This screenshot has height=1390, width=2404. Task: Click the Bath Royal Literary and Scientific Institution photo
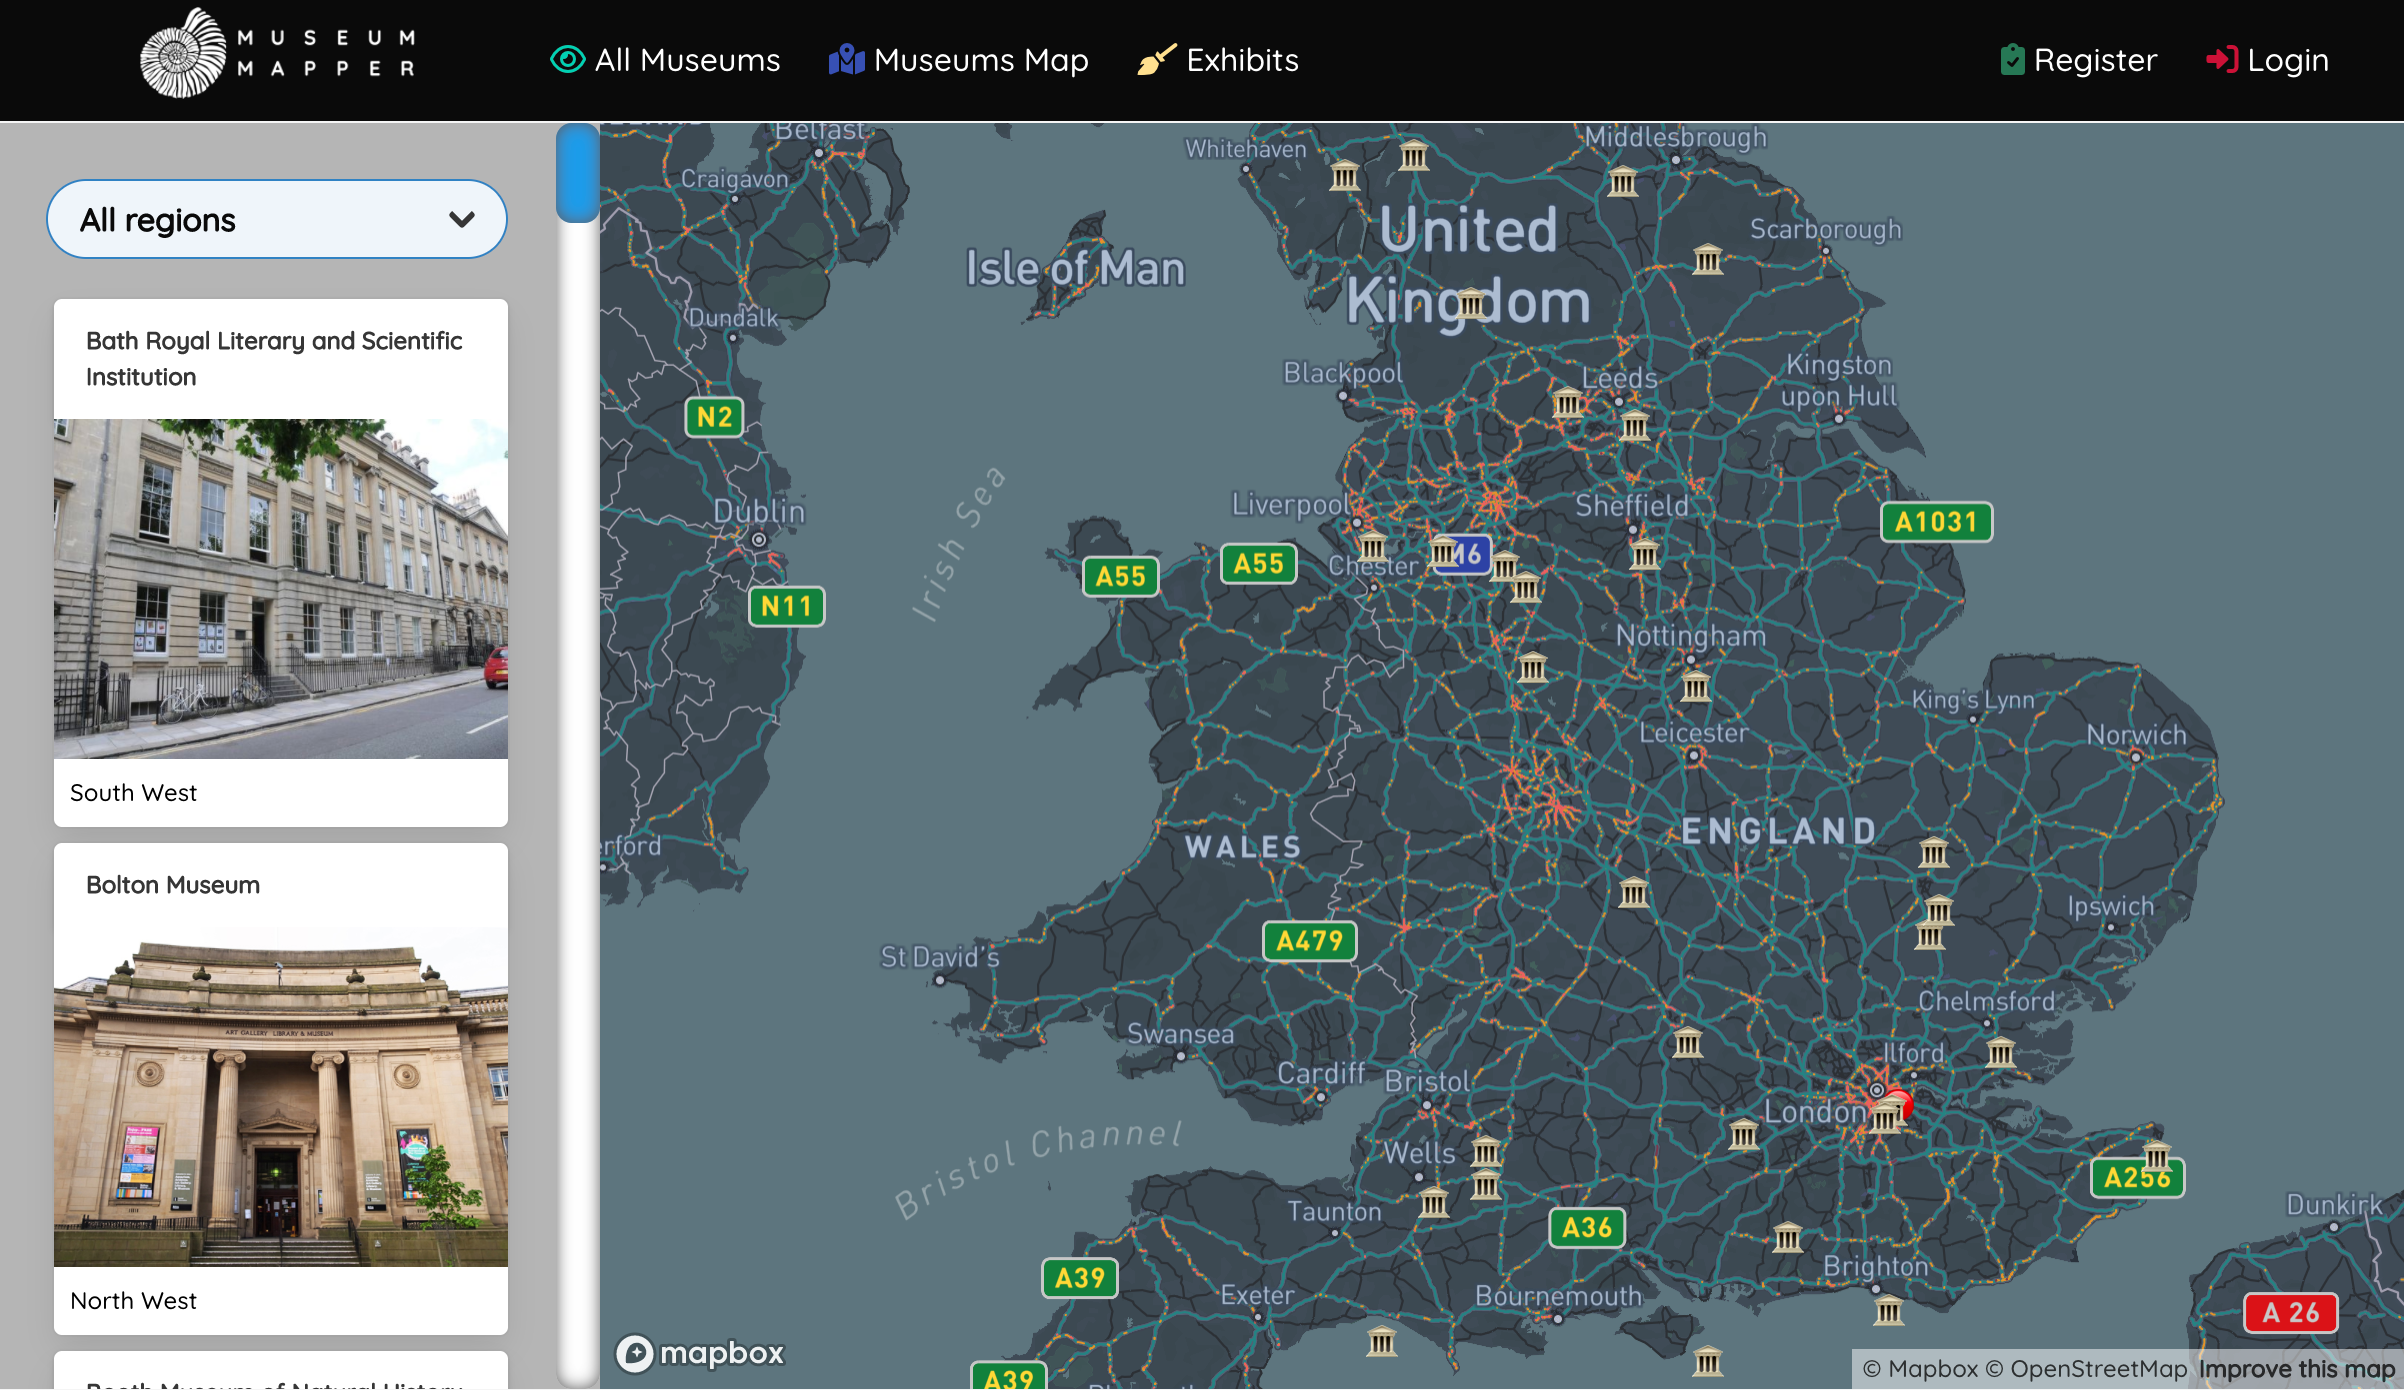[x=281, y=589]
